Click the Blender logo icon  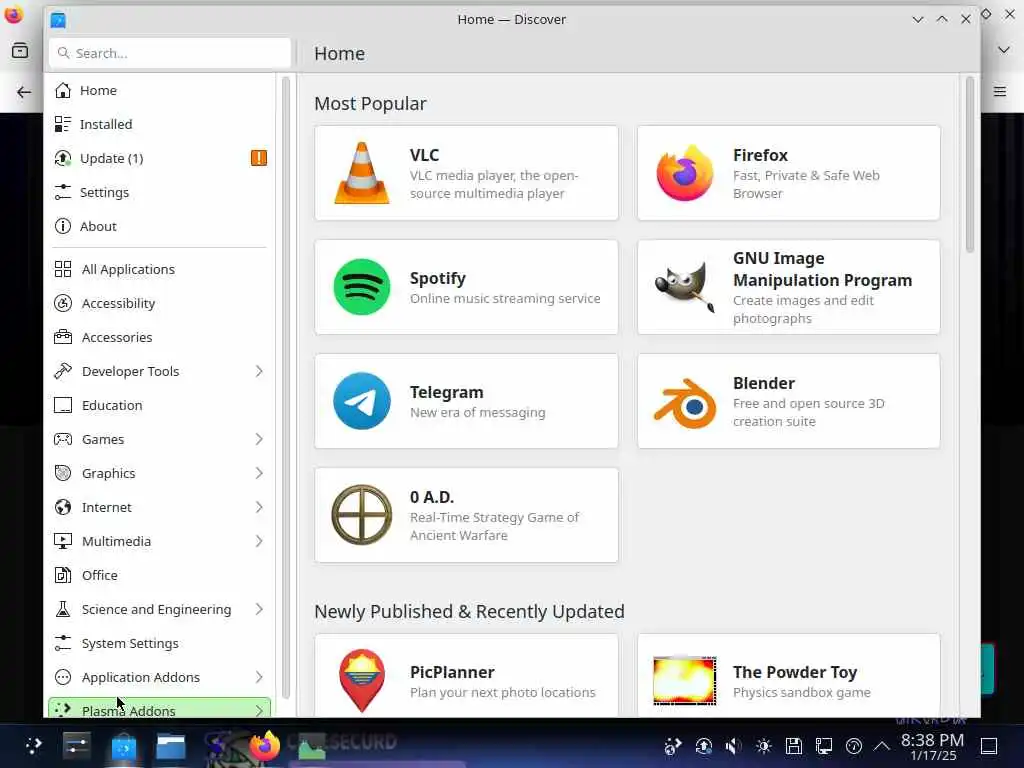click(684, 403)
